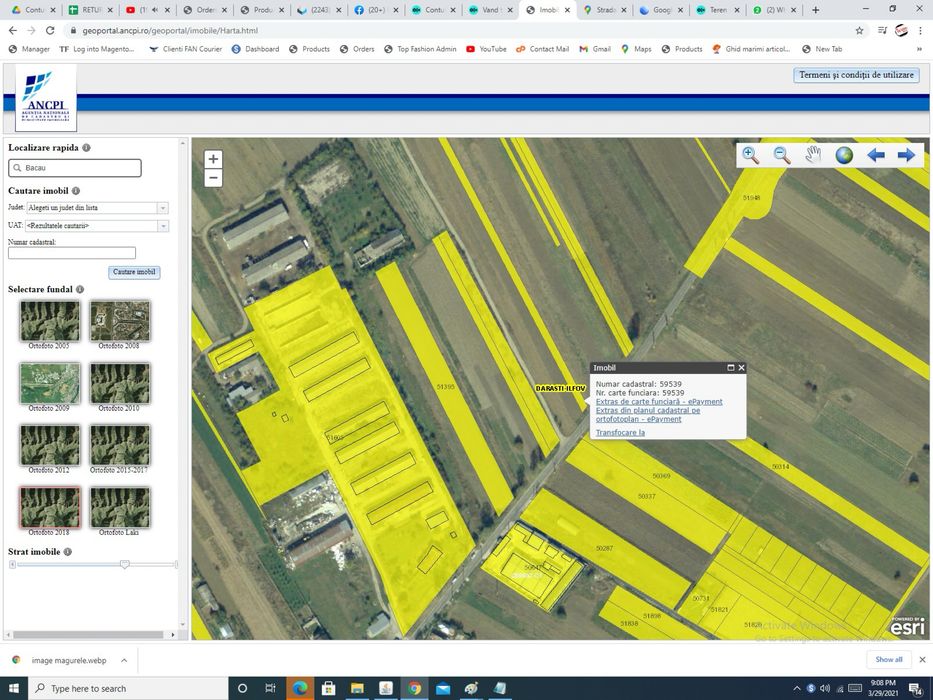The height and width of the screenshot is (700, 933).
Task: Maximize the Imobil popup window
Action: [730, 368]
